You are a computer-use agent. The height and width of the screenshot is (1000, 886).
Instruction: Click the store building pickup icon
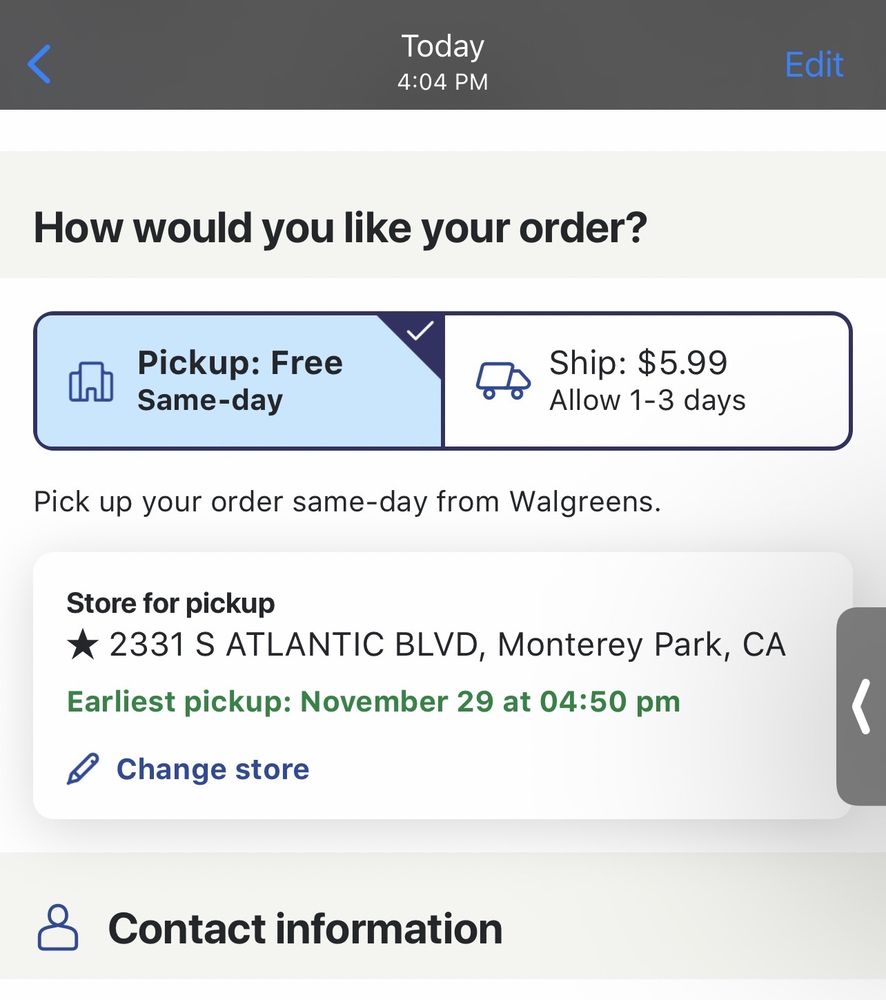click(x=91, y=382)
